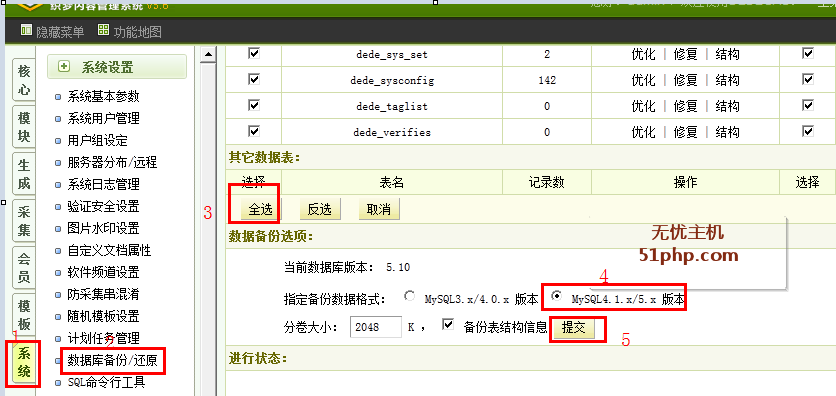Open 计划任务管理

[103, 338]
